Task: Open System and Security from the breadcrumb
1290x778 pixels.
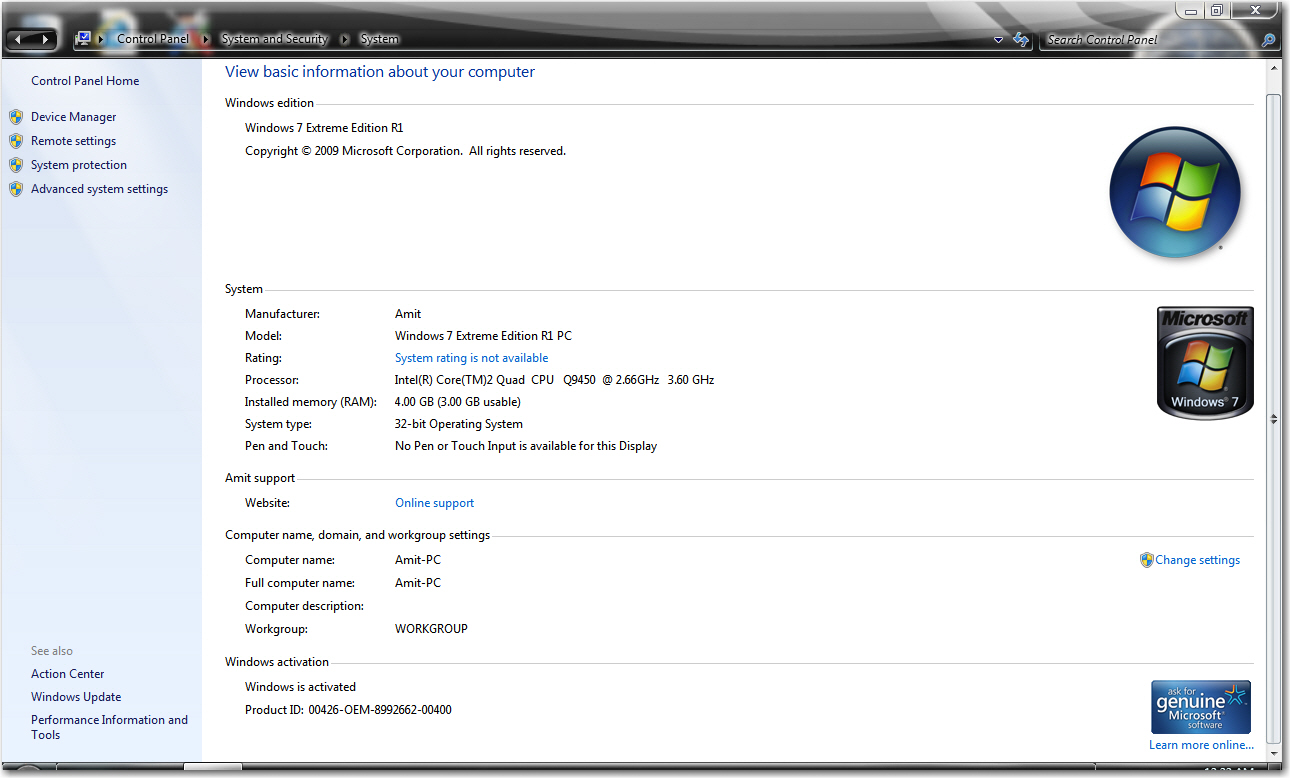Action: tap(274, 39)
